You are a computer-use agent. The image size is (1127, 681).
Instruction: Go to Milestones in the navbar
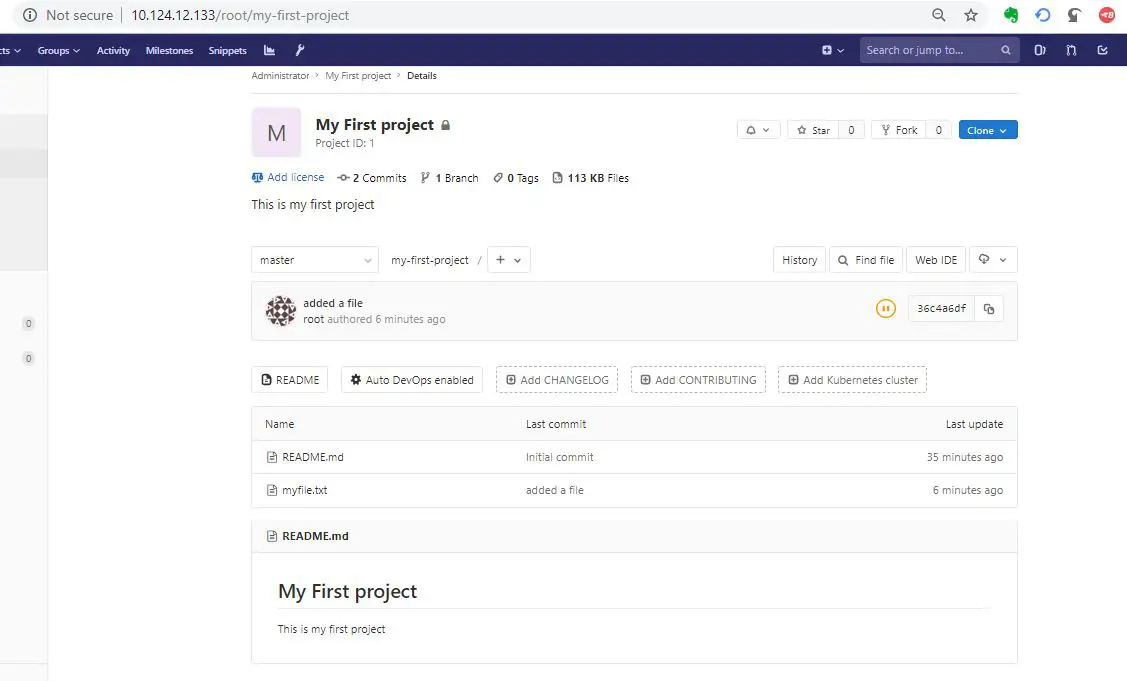click(x=169, y=50)
